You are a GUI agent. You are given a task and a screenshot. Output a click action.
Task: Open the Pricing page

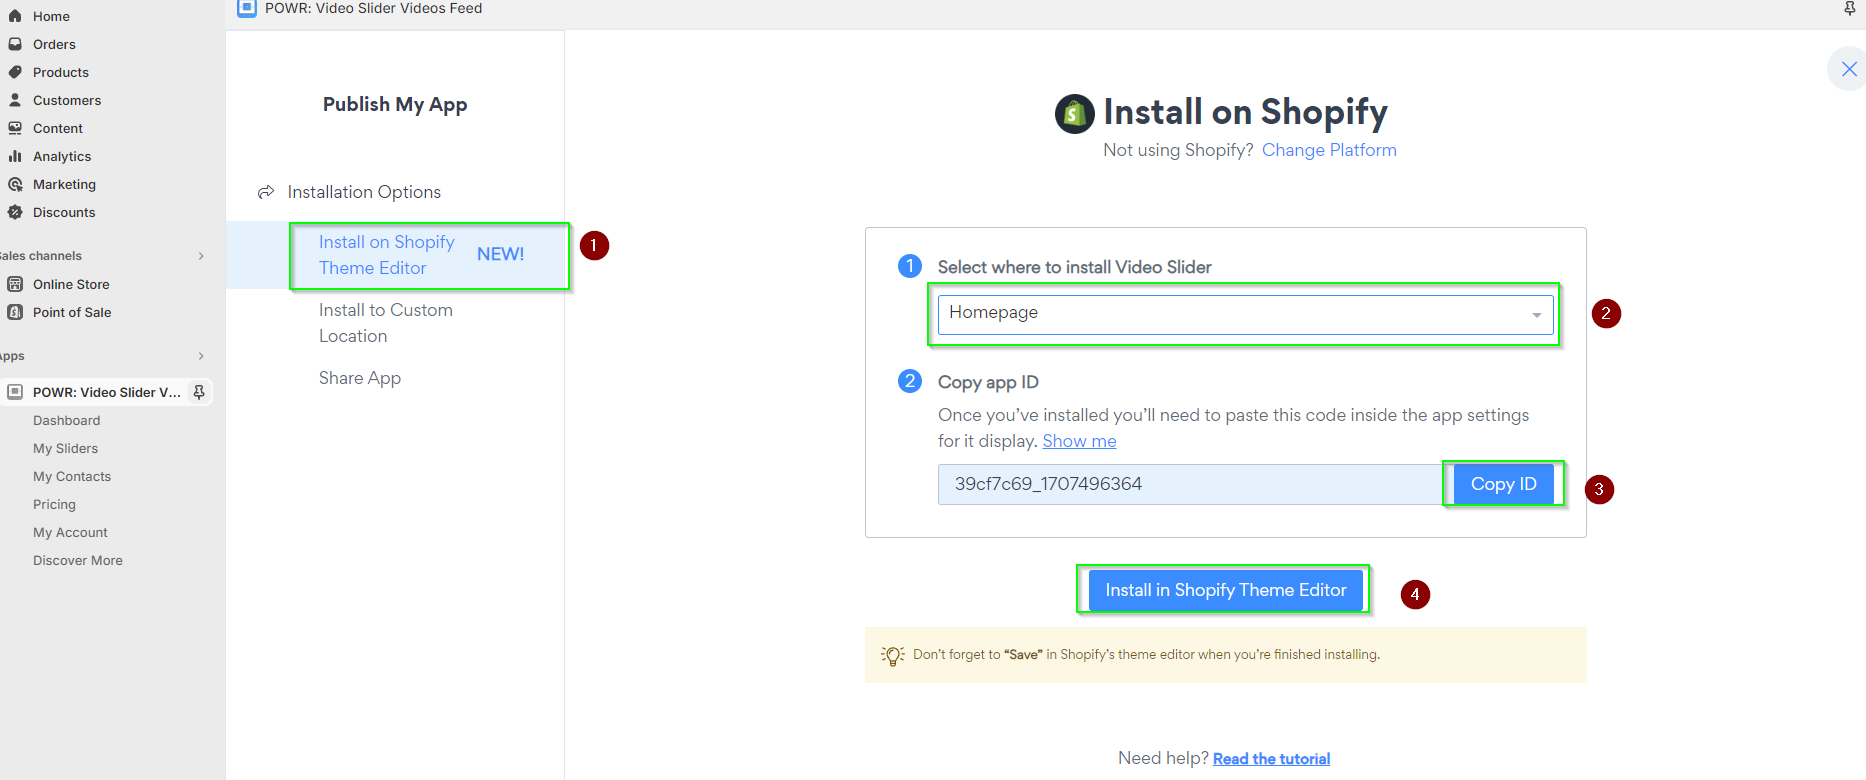(x=54, y=504)
